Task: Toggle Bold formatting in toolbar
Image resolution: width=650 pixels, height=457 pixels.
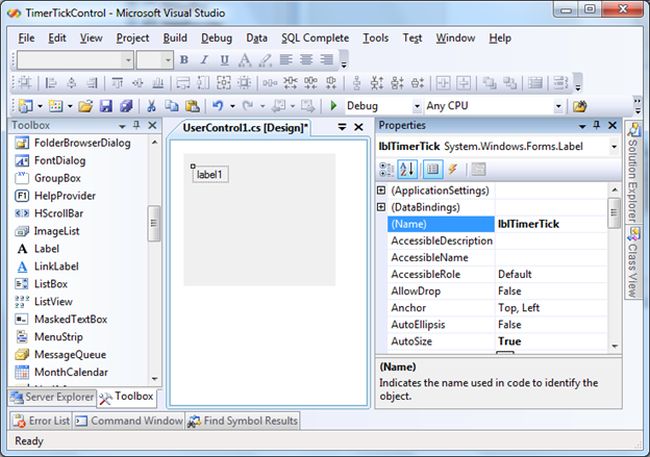Action: click(184, 60)
